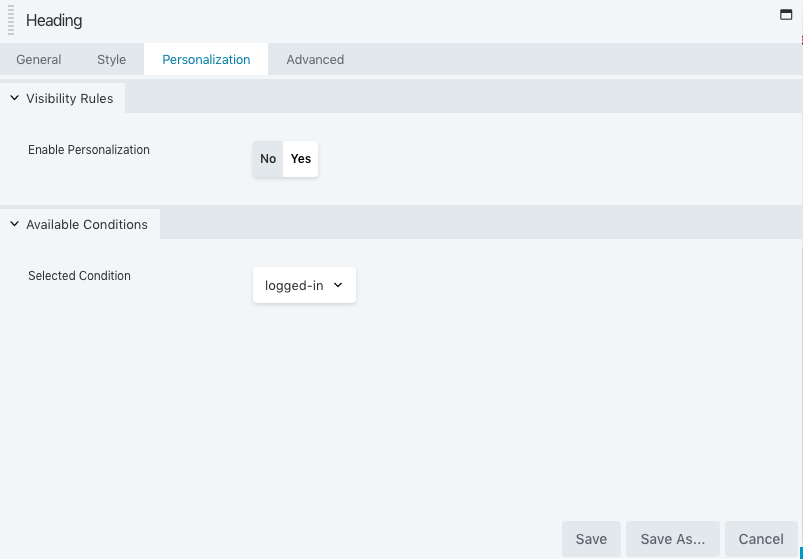This screenshot has width=803, height=559.
Task: Click the Heading panel title
Action: click(54, 20)
